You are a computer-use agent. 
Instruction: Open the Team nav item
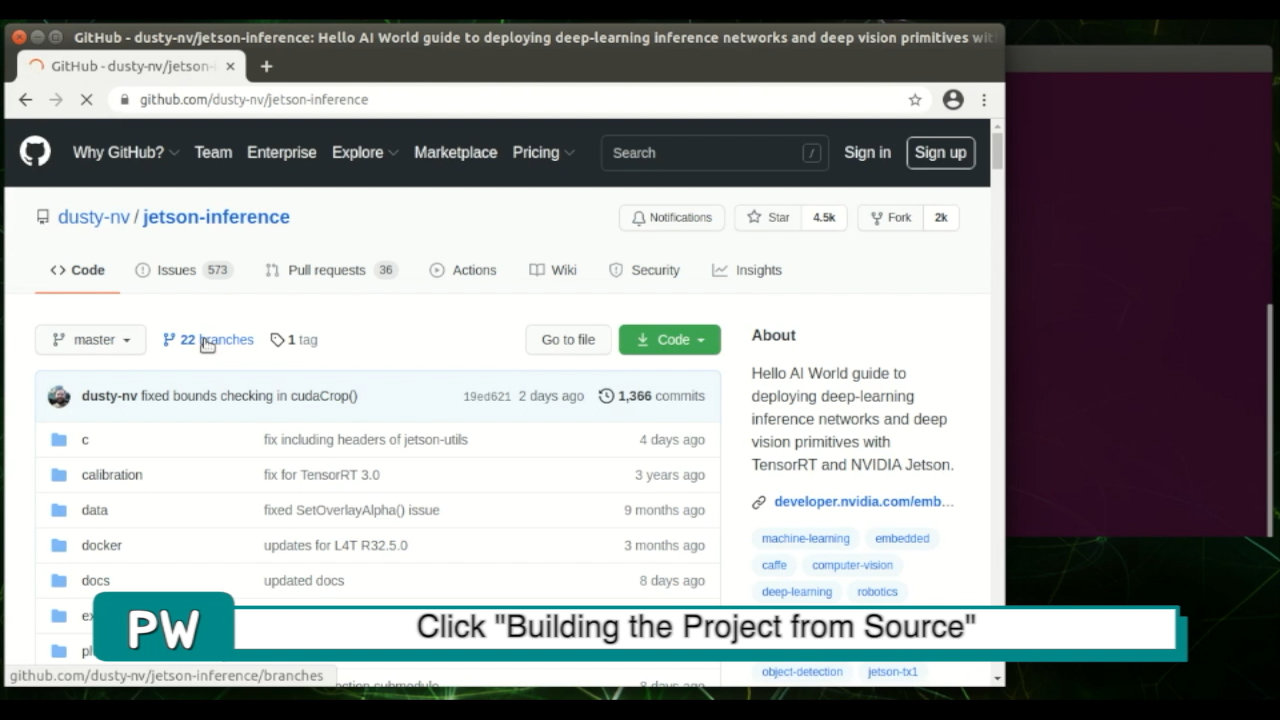tap(213, 152)
